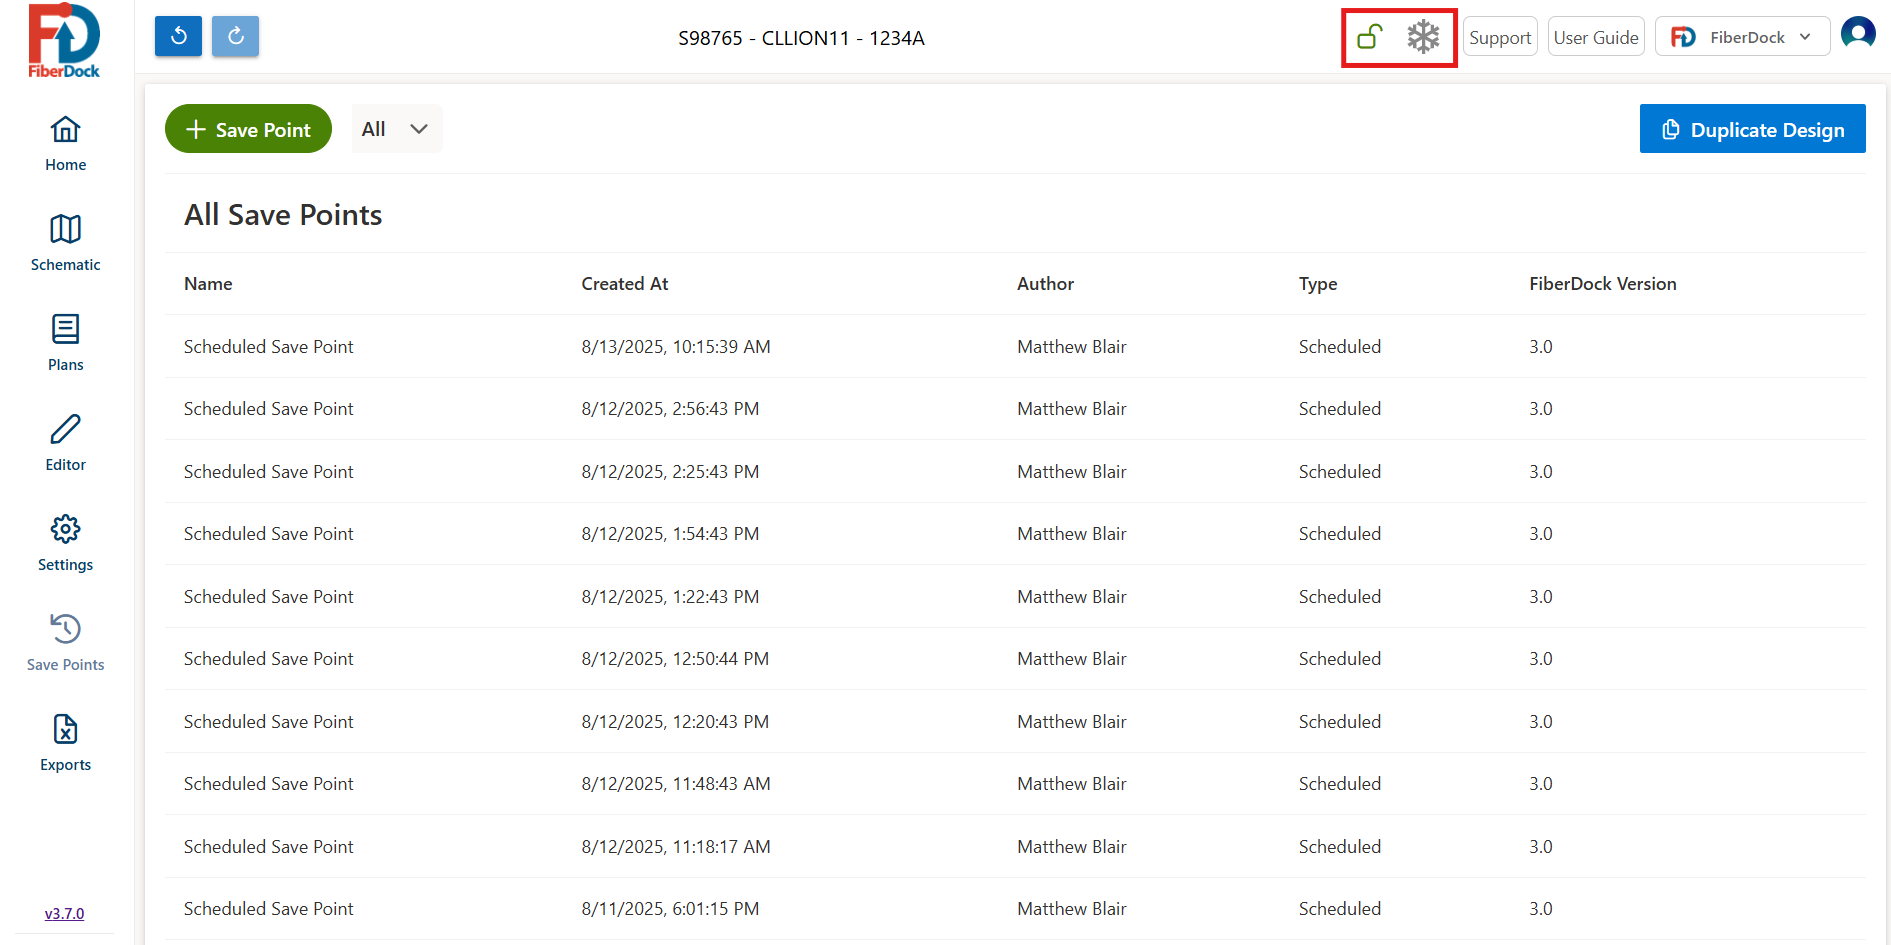This screenshot has height=945, width=1891.
Task: Open the Editor pencil icon
Action: click(x=65, y=443)
